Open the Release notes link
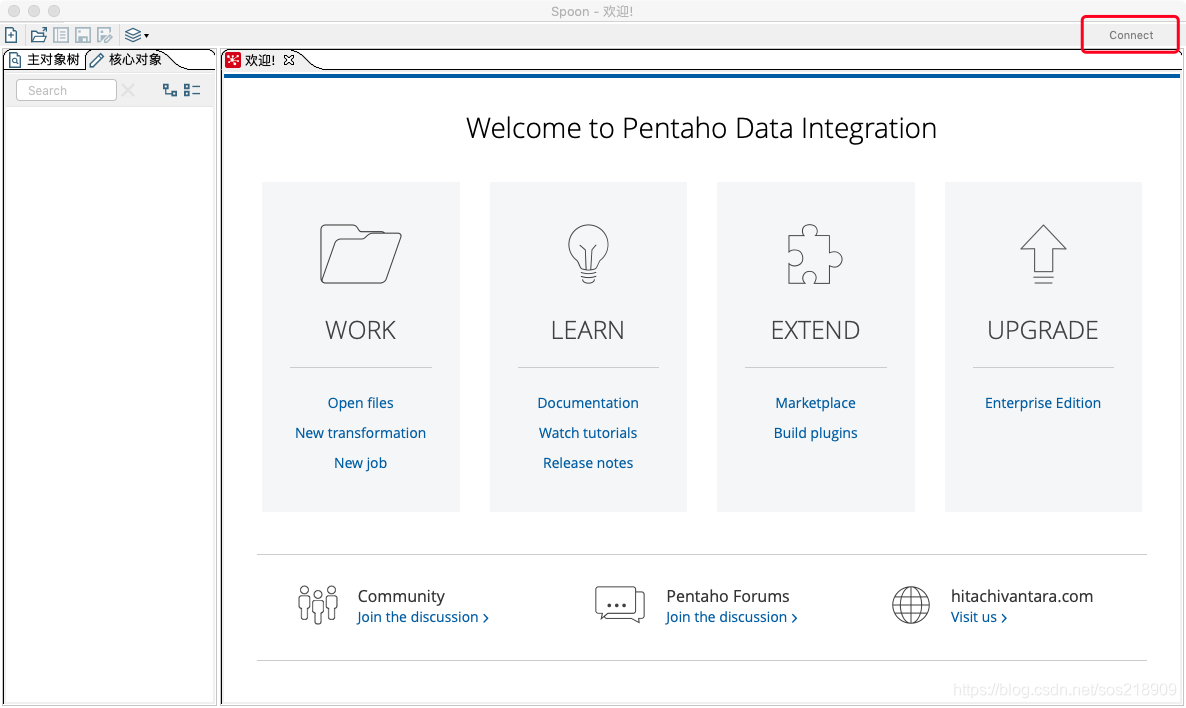 click(x=588, y=463)
